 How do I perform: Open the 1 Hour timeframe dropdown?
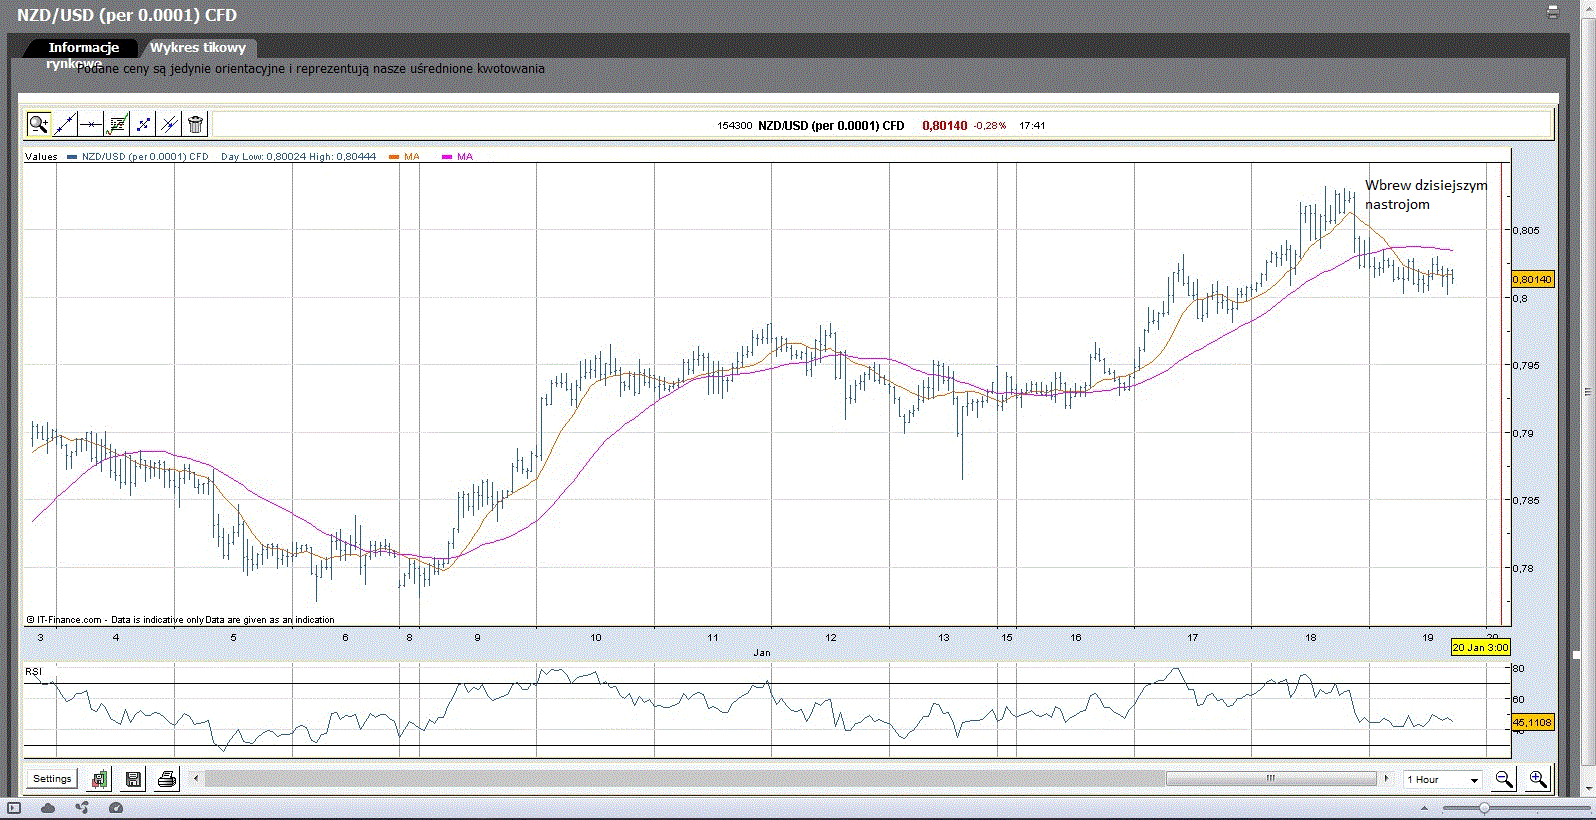1443,779
